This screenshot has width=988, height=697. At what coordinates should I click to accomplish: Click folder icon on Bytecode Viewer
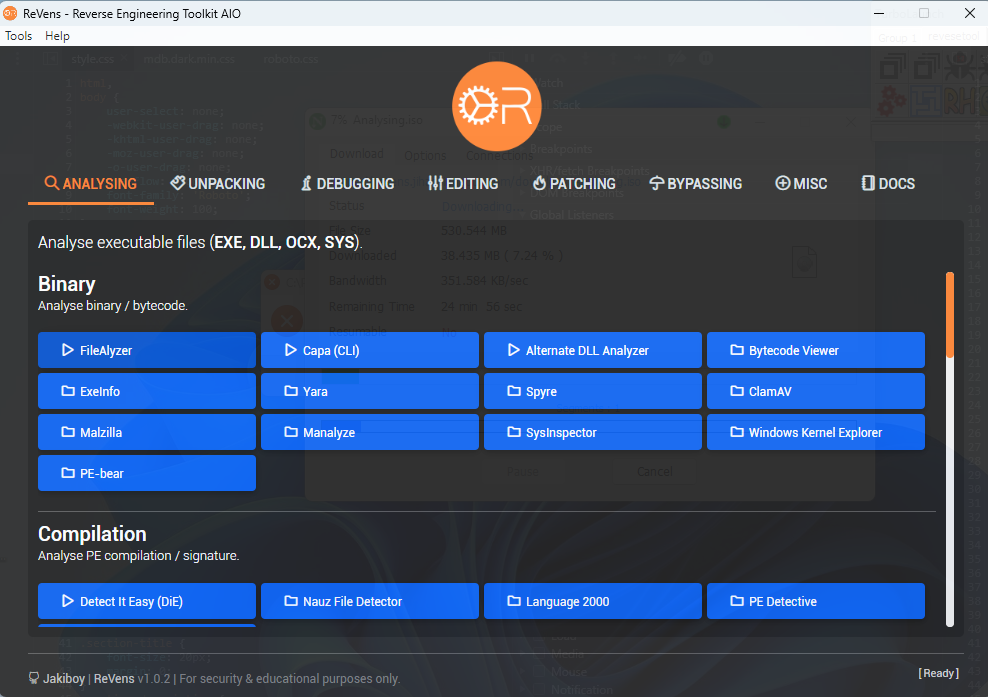tap(737, 350)
